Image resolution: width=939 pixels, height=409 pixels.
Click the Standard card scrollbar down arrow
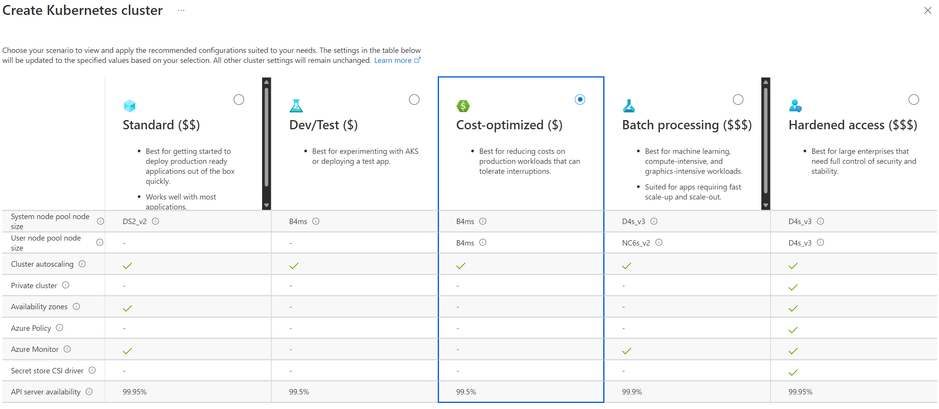coord(266,205)
